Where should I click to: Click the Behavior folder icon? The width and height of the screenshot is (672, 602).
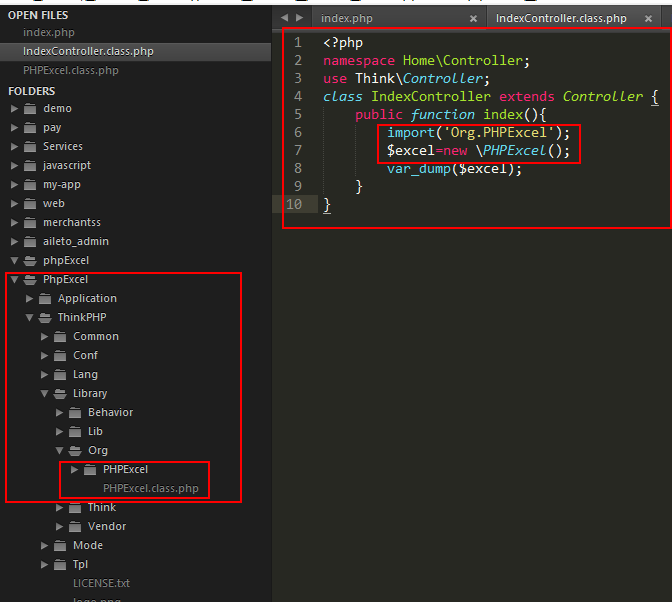(75, 413)
